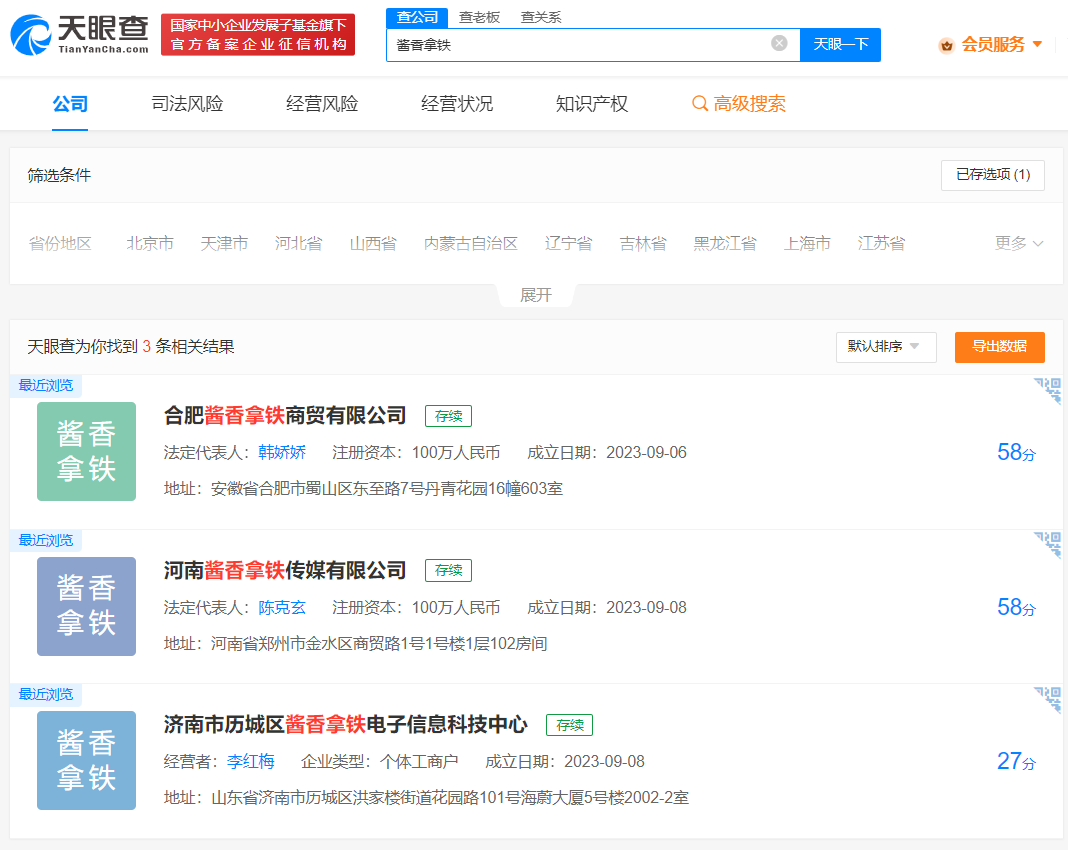Click the 酱香拿铁 logo thumbnail of the first result

[86, 451]
